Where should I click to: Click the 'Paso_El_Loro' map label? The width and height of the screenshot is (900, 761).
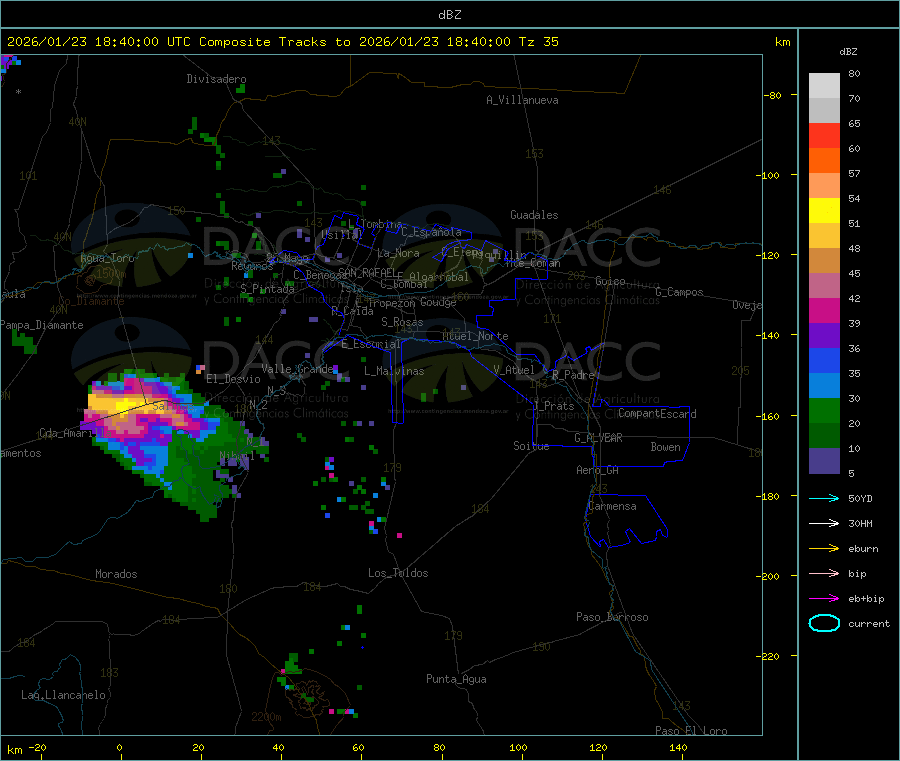click(691, 731)
